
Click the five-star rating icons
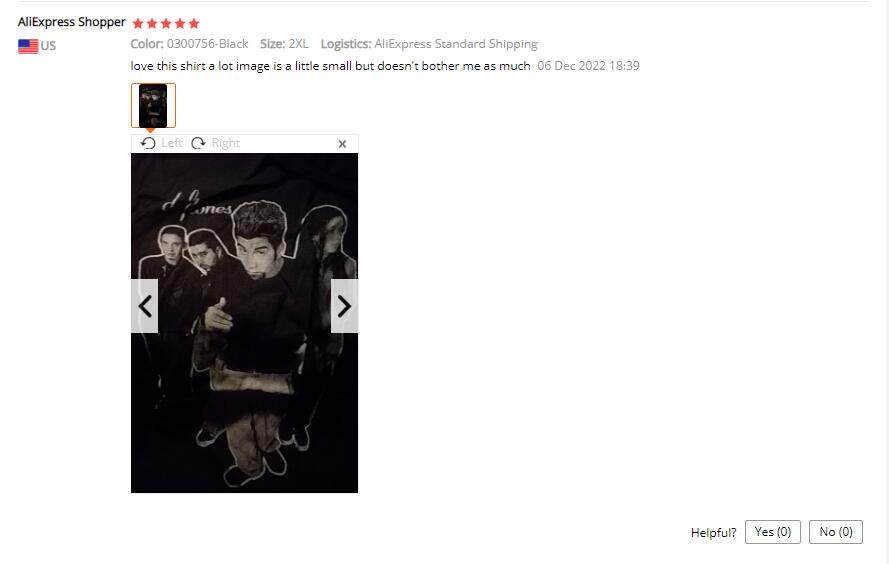[x=166, y=23]
